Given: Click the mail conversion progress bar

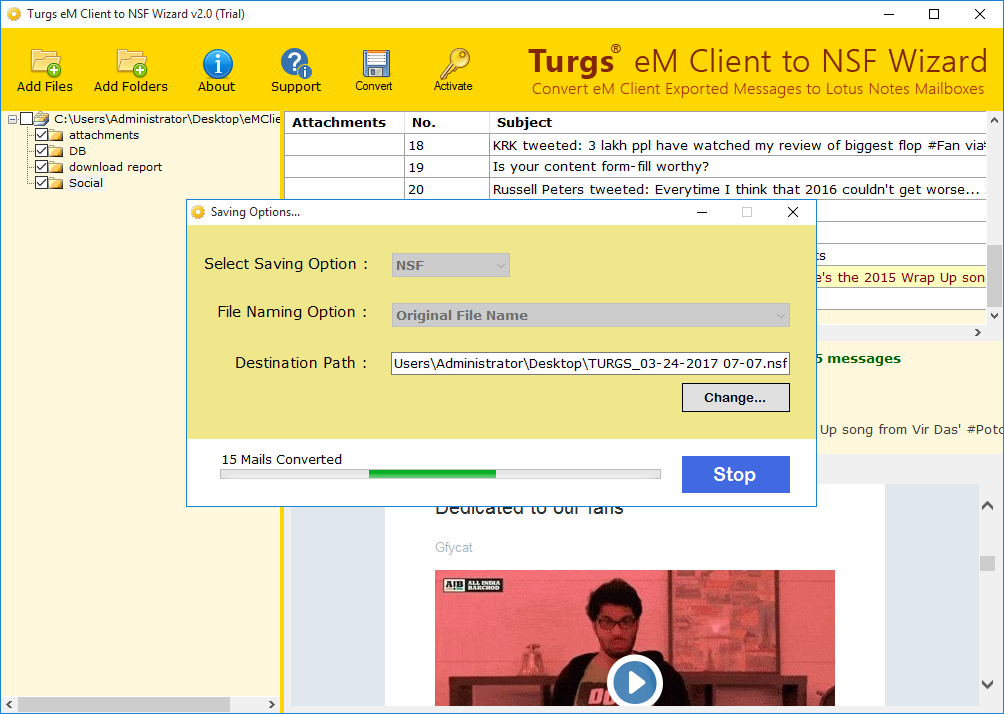Looking at the screenshot, I should pos(441,474).
